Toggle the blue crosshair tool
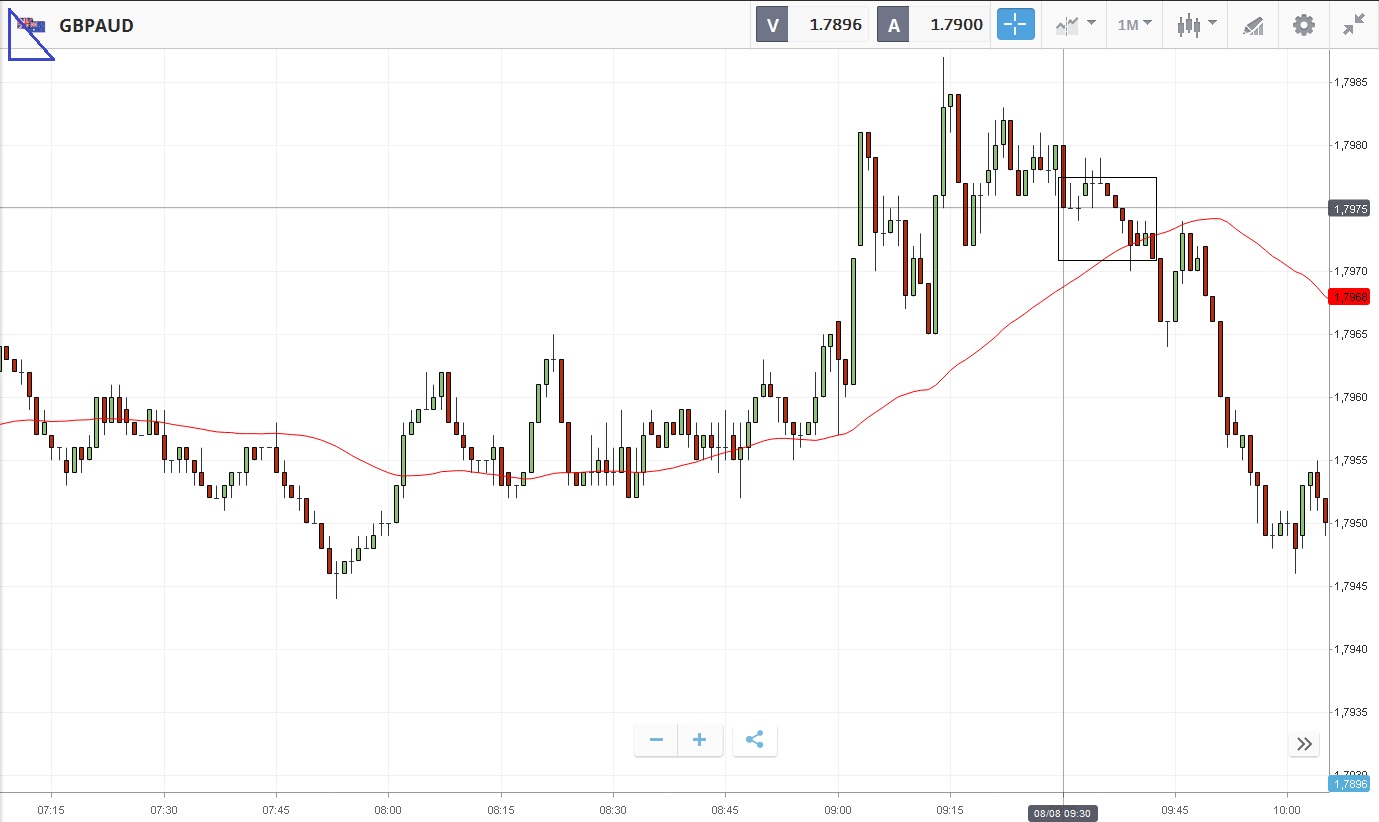This screenshot has height=822, width=1379. [1015, 25]
